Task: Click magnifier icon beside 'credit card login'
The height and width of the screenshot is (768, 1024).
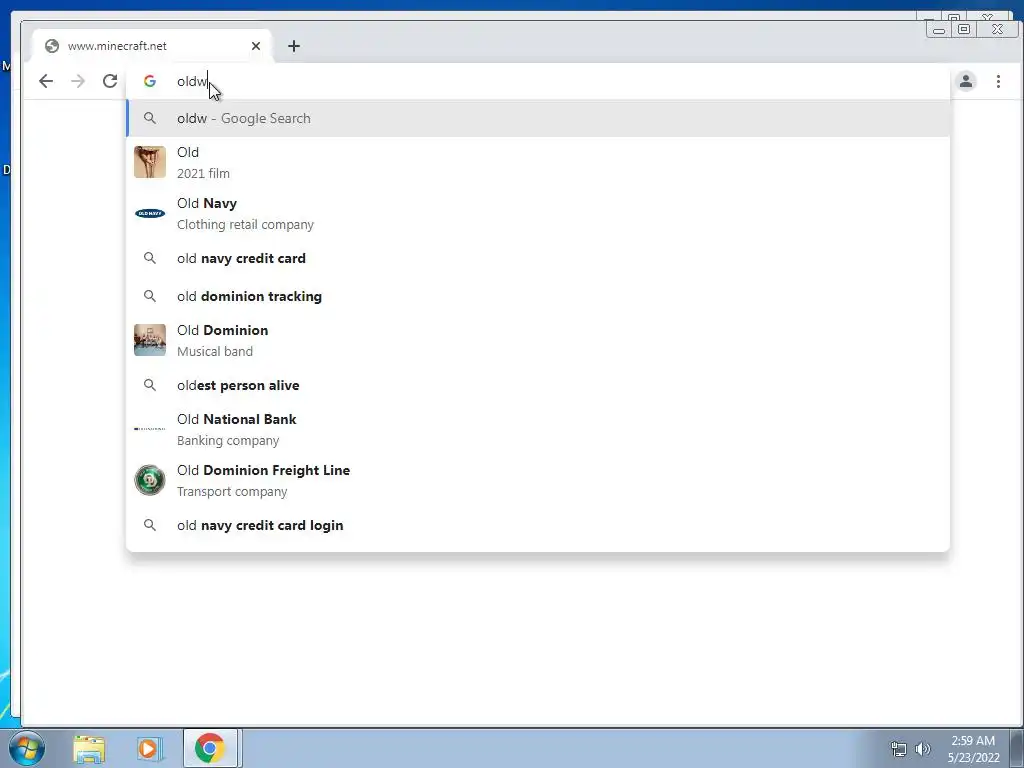Action: 150,525
